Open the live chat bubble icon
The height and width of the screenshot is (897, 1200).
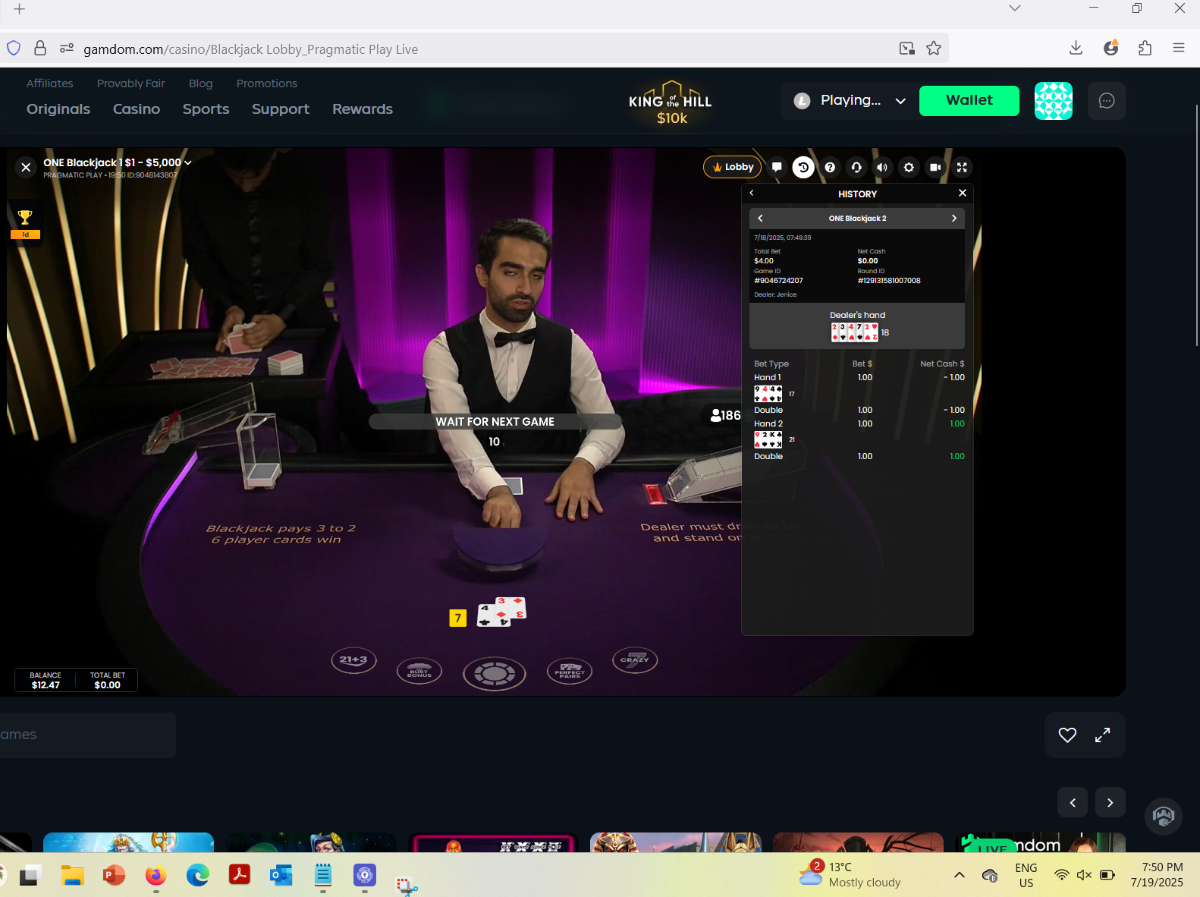(x=777, y=167)
